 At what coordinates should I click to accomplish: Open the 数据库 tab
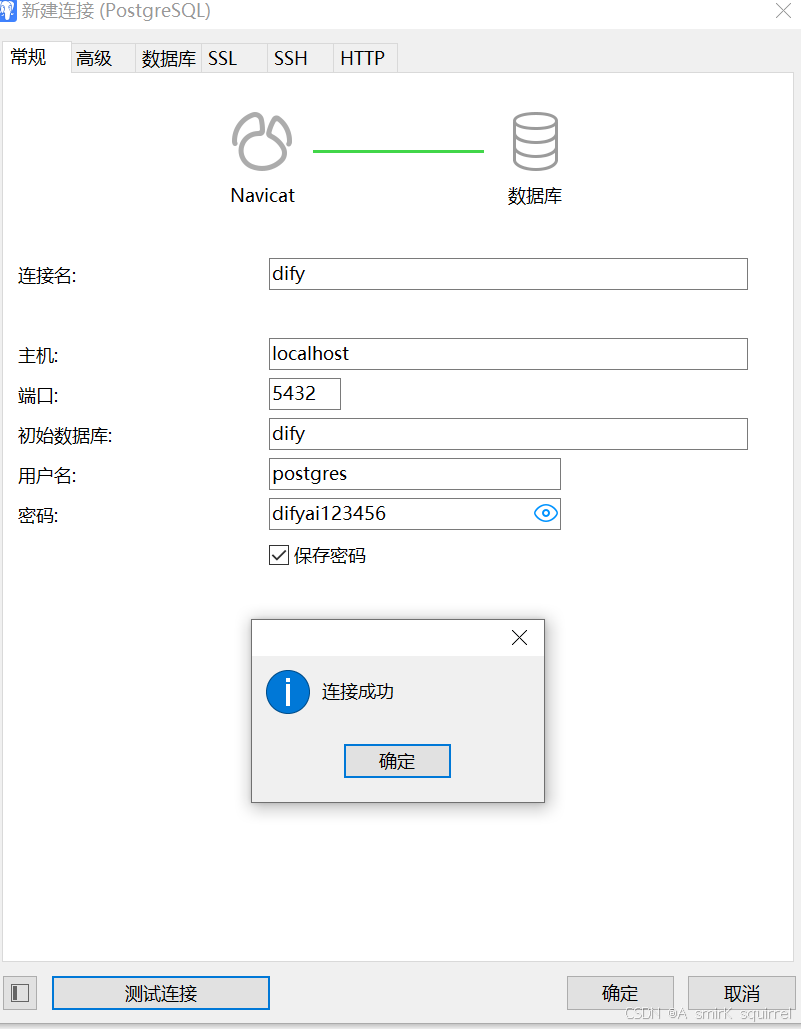(169, 58)
